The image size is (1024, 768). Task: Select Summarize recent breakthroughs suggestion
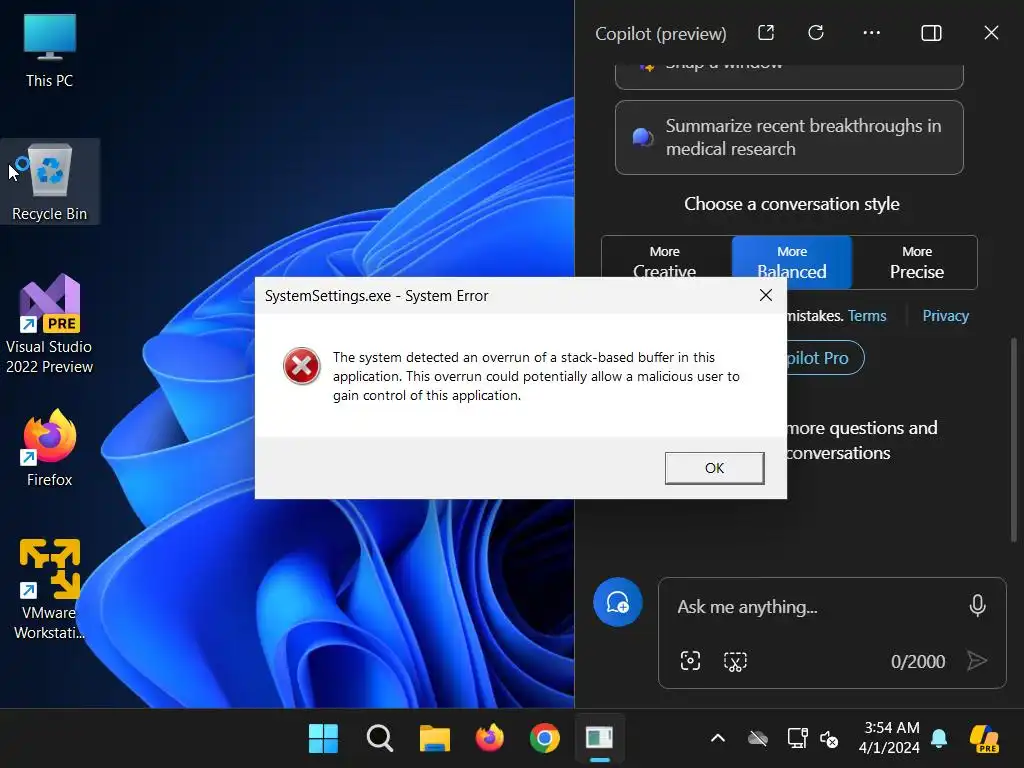point(789,137)
